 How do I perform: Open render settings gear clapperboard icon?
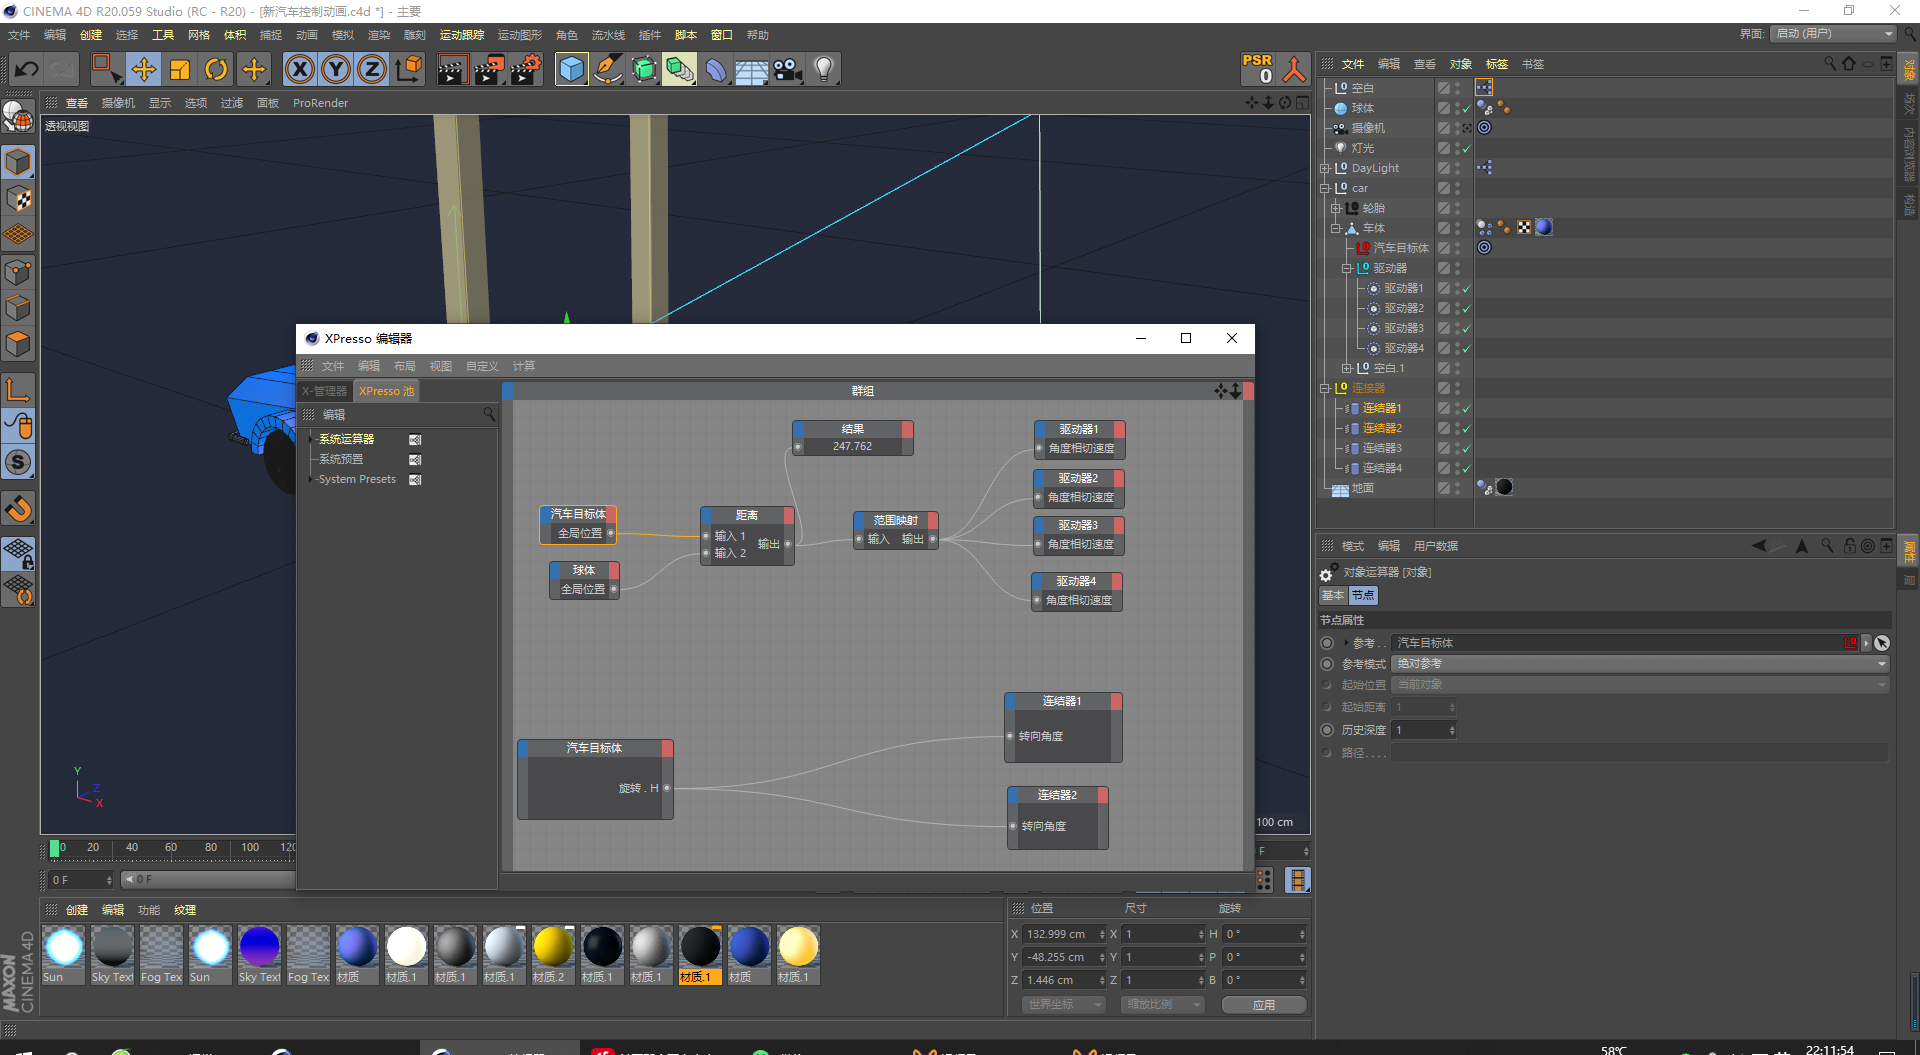coord(526,69)
